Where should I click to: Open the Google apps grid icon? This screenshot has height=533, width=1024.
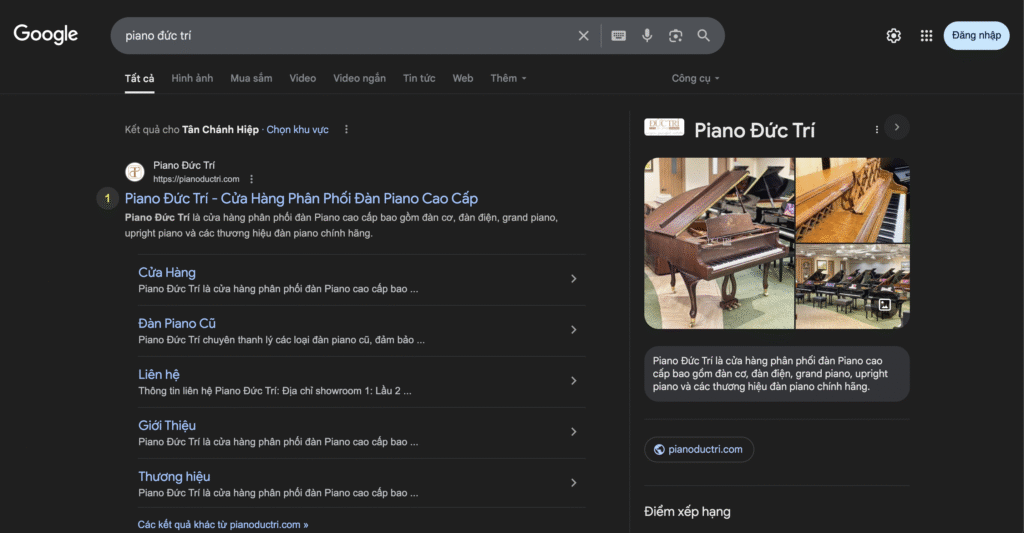926,36
